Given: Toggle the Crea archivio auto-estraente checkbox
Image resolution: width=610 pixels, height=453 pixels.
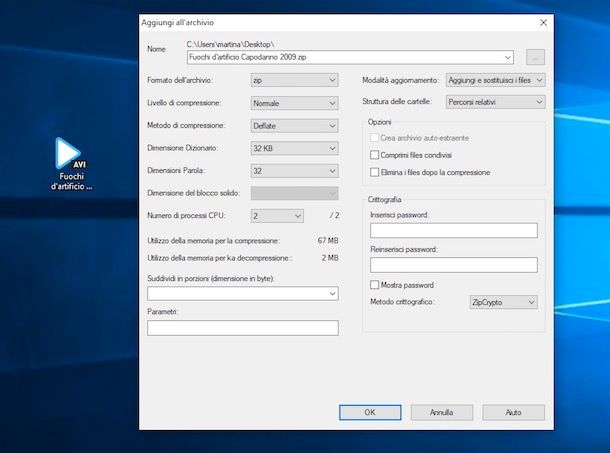Looking at the screenshot, I should (x=374, y=138).
